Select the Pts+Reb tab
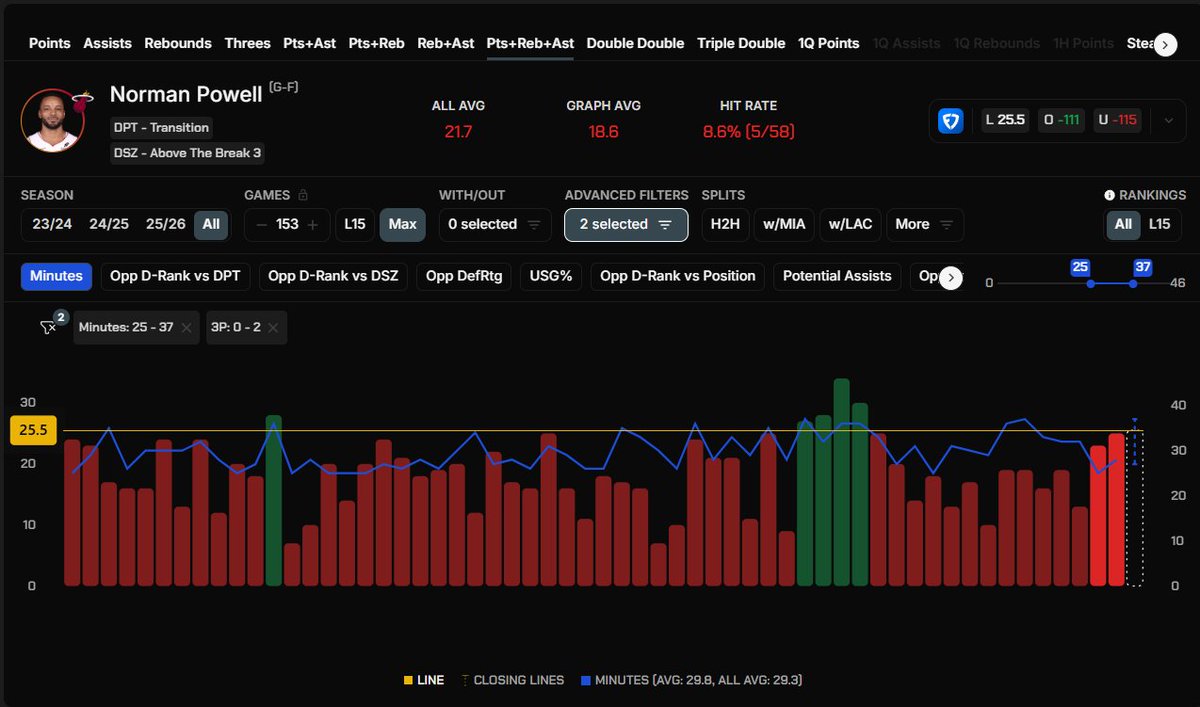The image size is (1200, 707). pos(376,43)
